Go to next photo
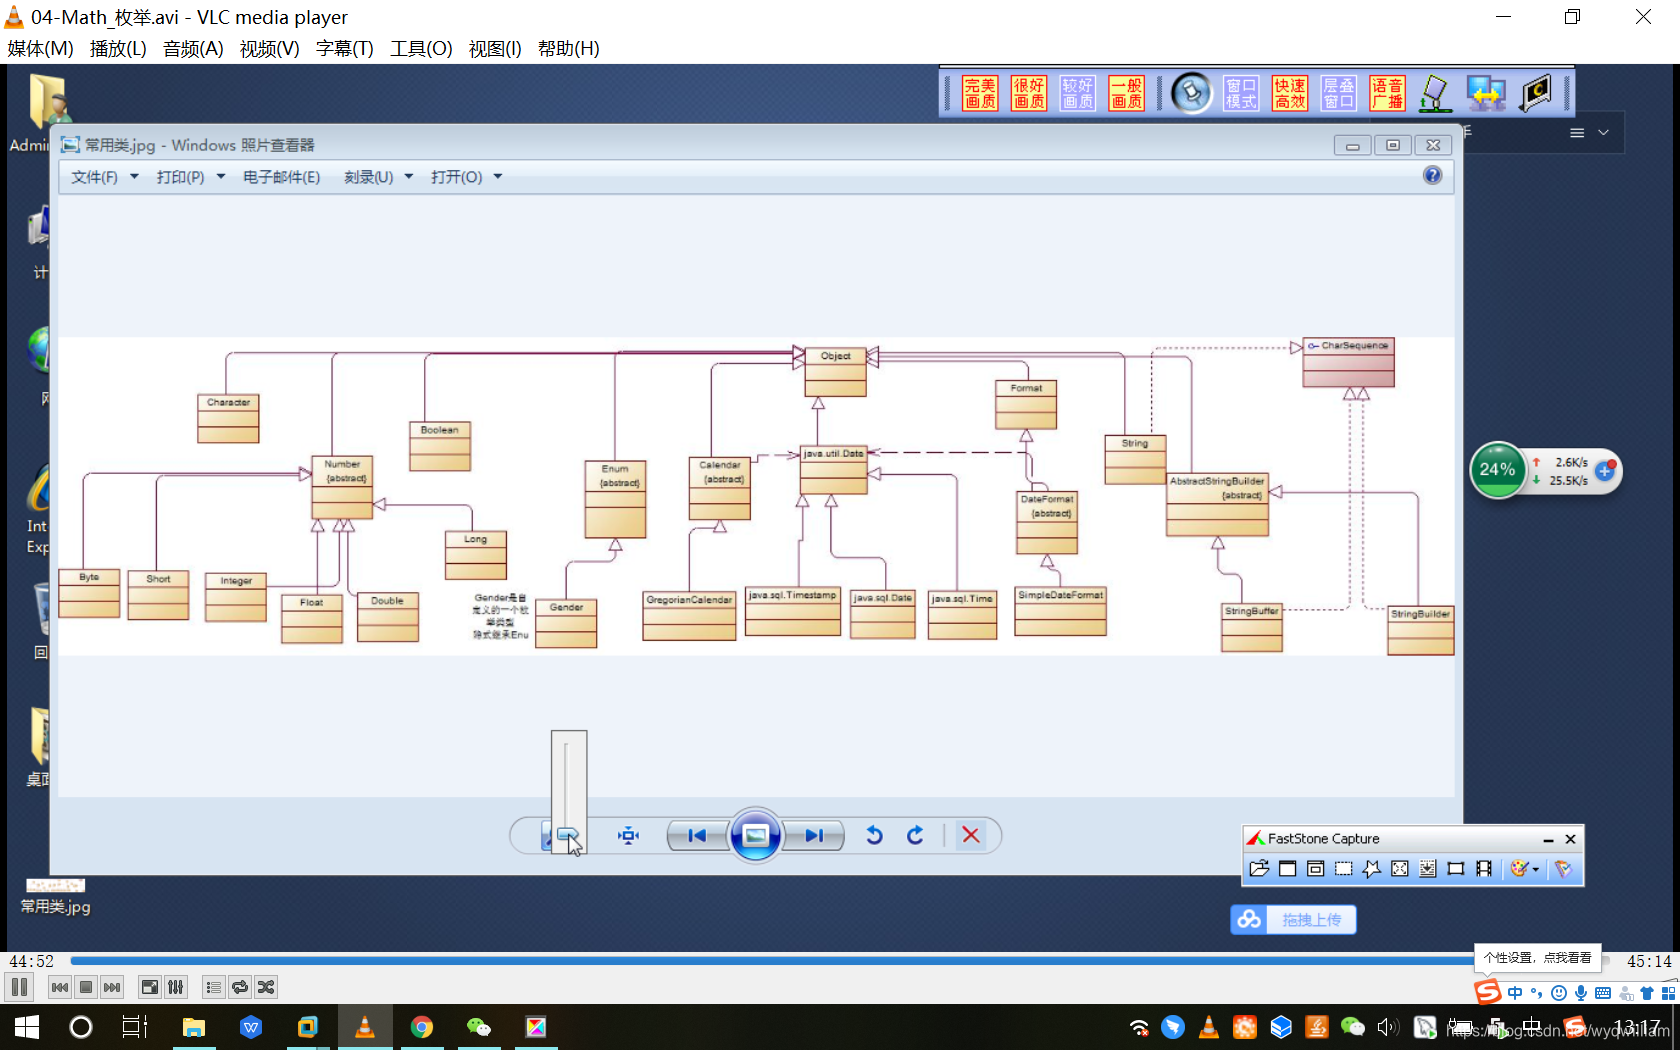The width and height of the screenshot is (1680, 1050). [x=814, y=835]
